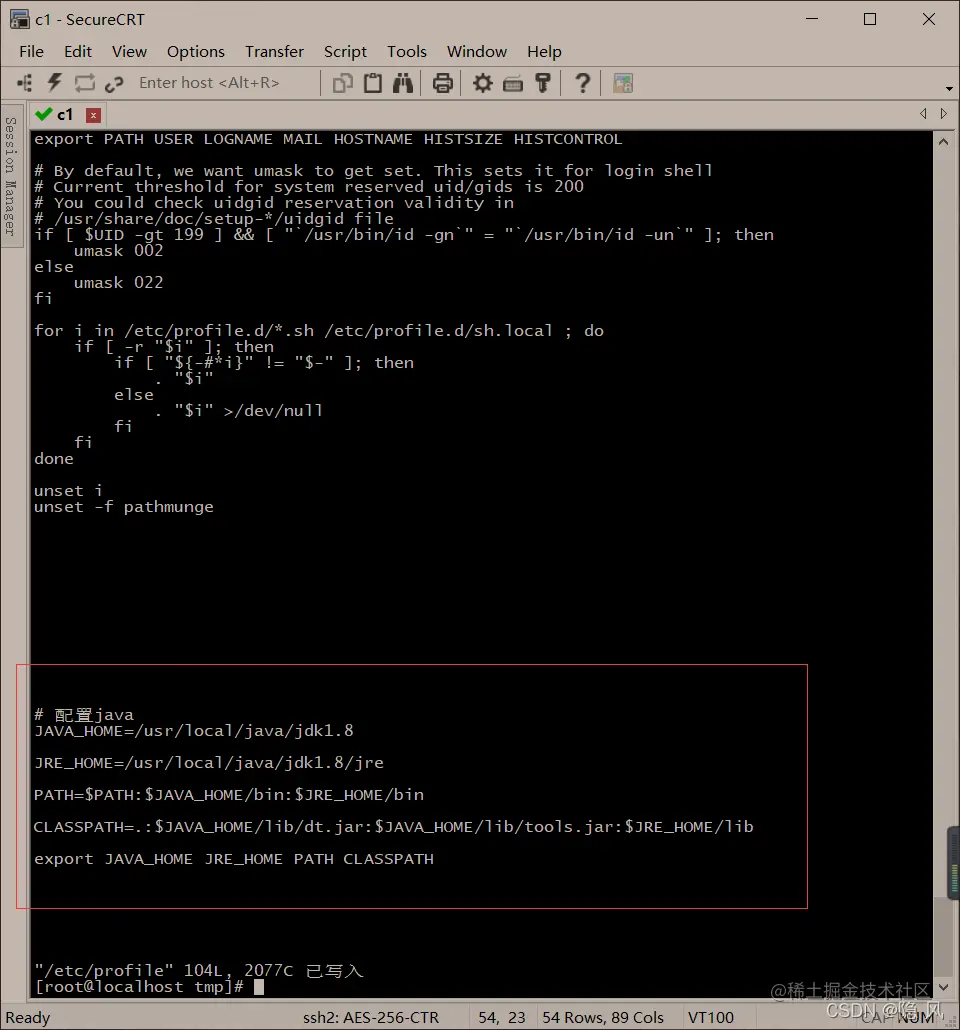This screenshot has height=1030, width=960.
Task: Click the Help question mark icon
Action: 582,83
